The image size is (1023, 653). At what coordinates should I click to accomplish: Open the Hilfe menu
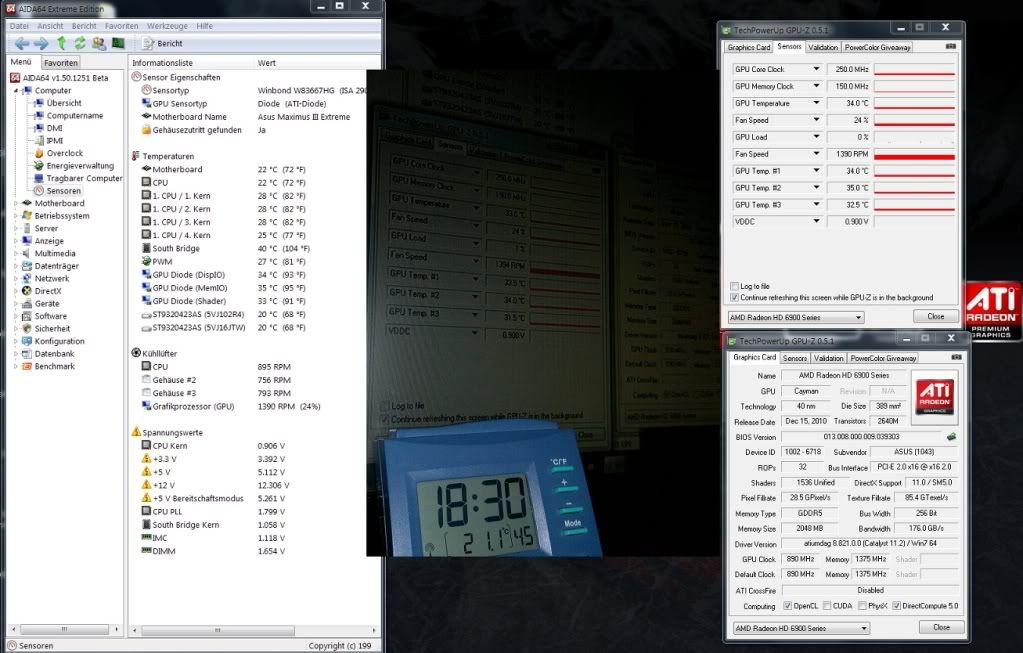coord(204,26)
